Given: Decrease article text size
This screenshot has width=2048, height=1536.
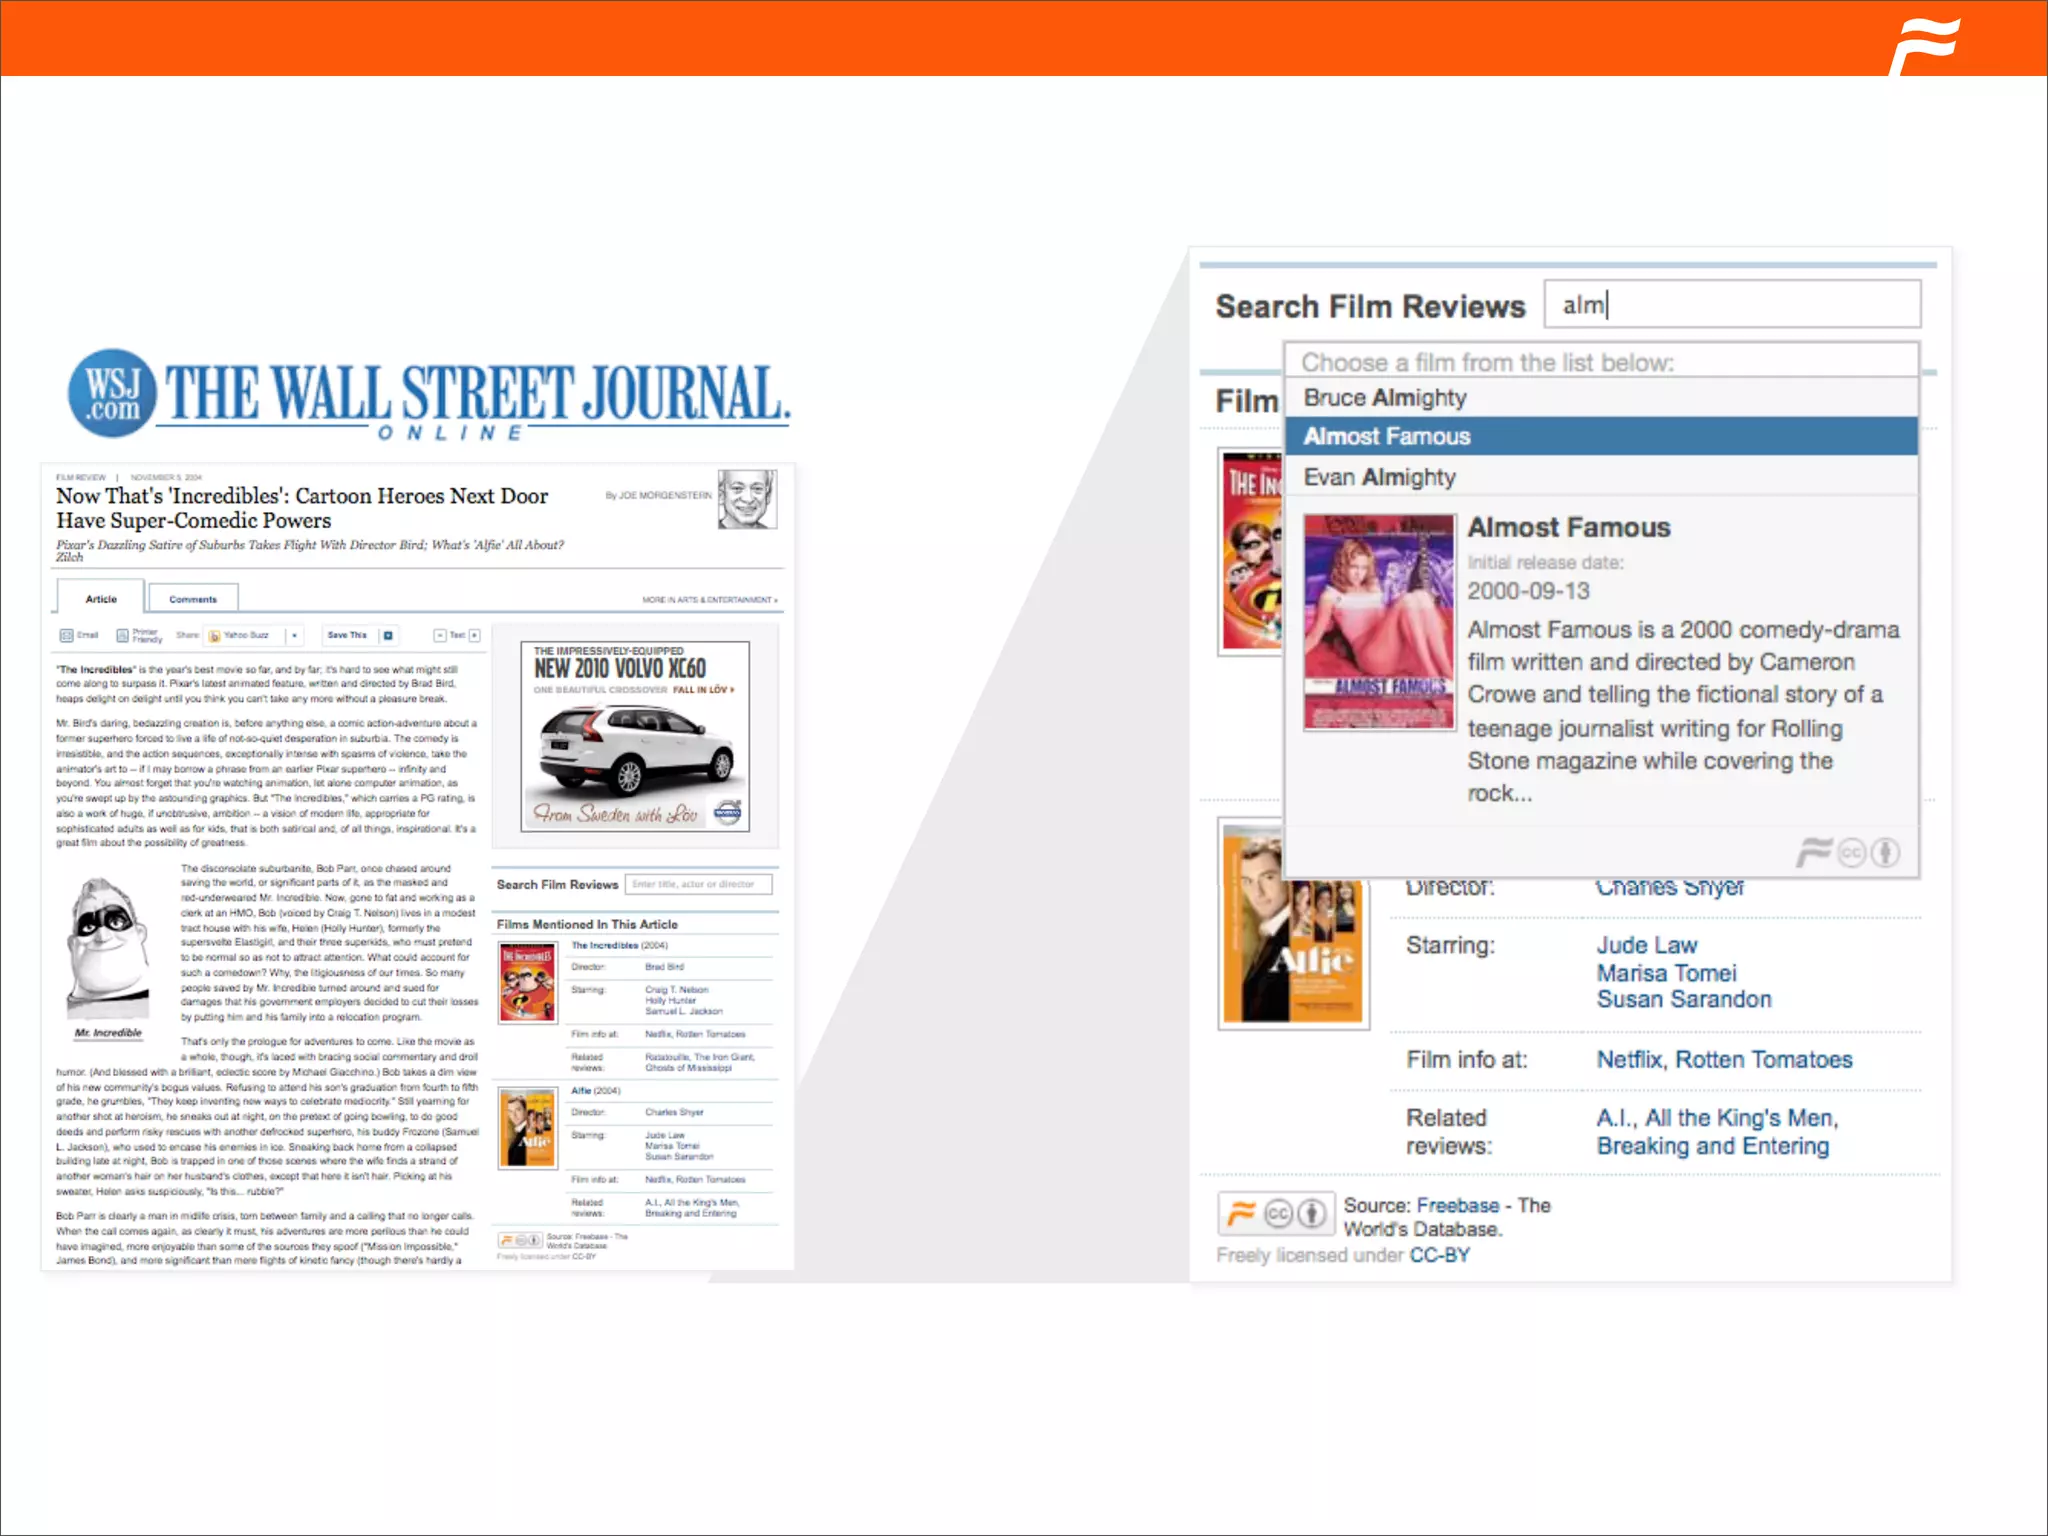Looking at the screenshot, I should (x=439, y=635).
